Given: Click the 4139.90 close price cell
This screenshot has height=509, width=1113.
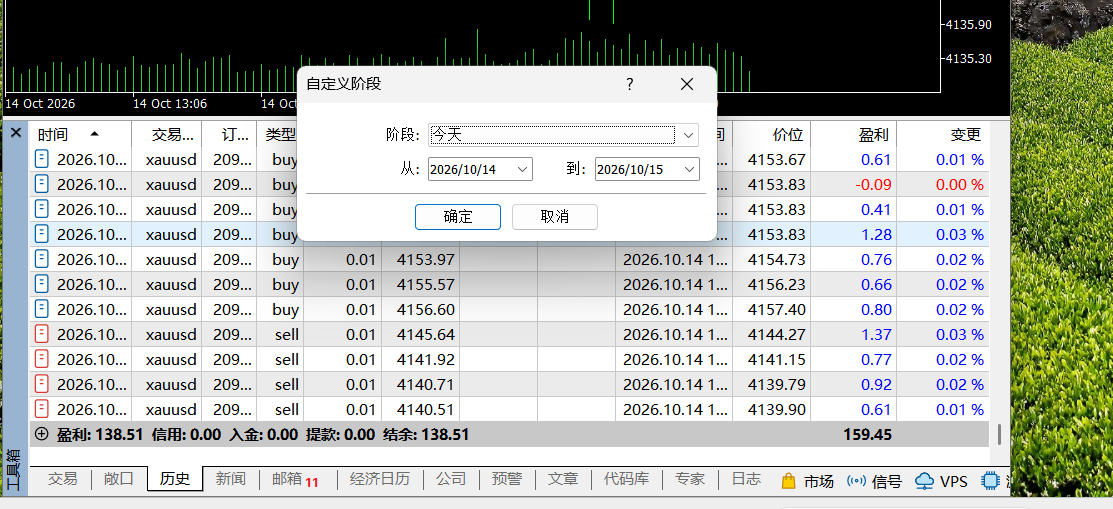Looking at the screenshot, I should [x=777, y=410].
